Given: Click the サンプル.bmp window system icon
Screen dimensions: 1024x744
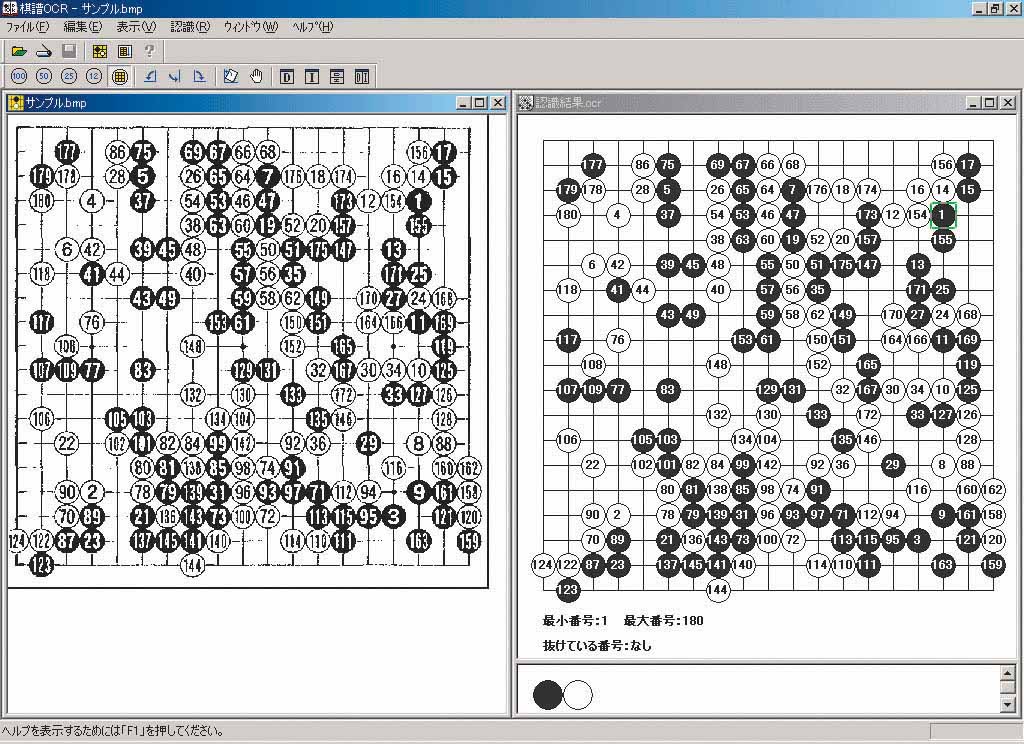Looking at the screenshot, I should (x=15, y=103).
